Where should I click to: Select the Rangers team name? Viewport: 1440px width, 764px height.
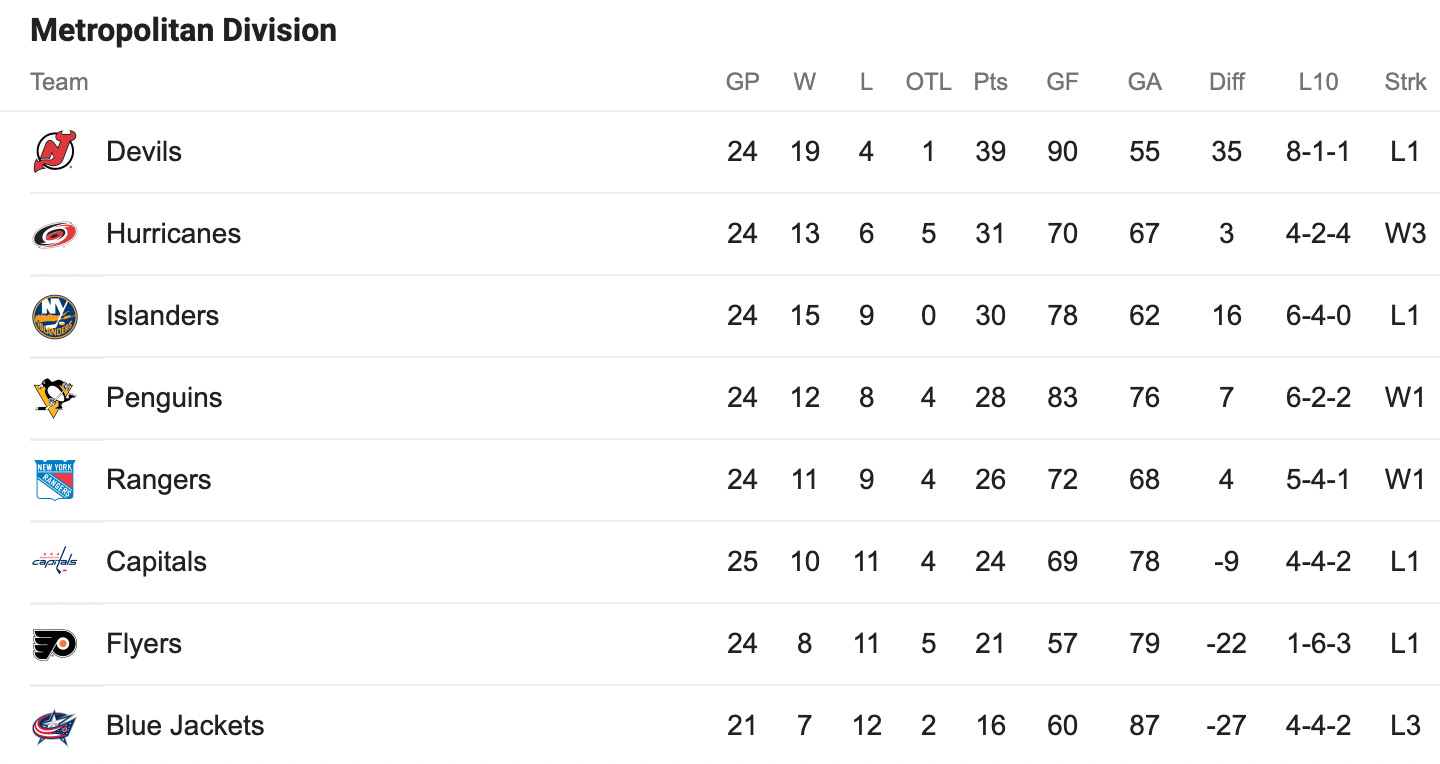tap(159, 480)
